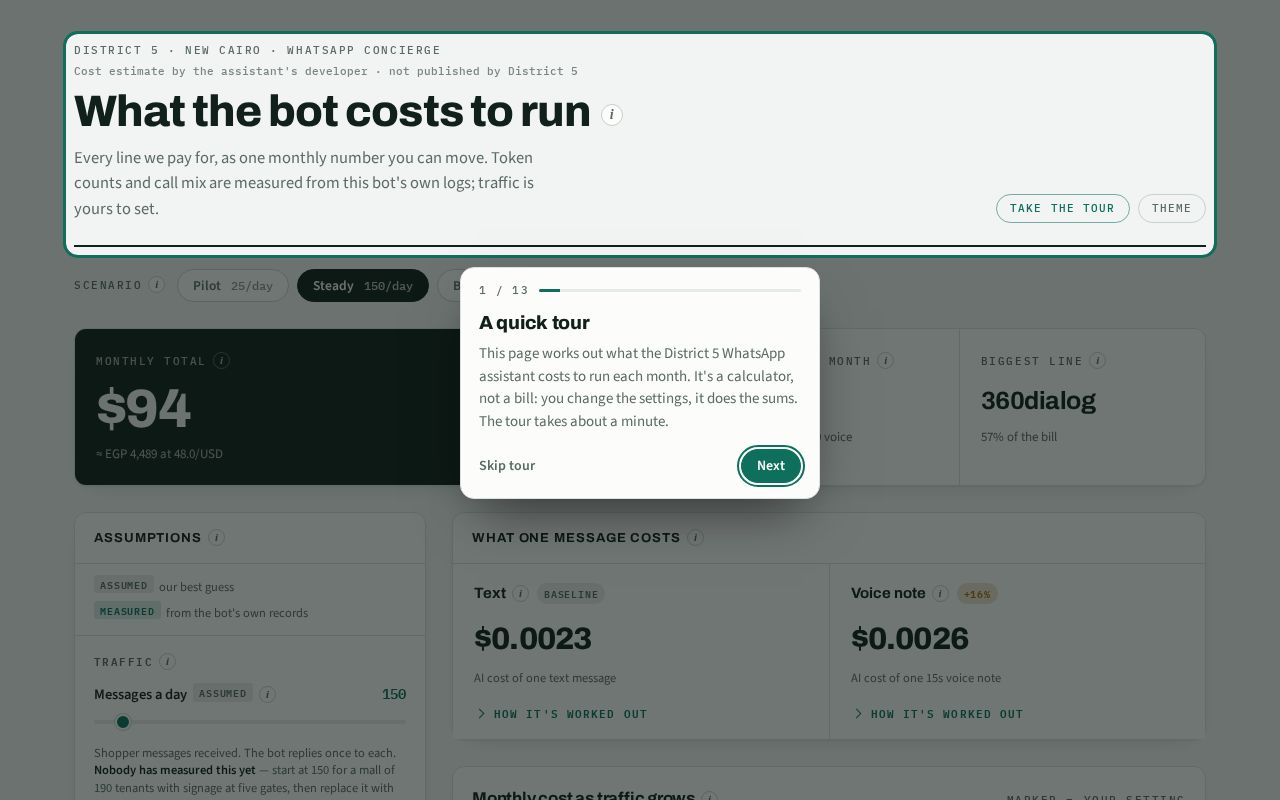The width and height of the screenshot is (1280, 800).
Task: Click the 'EGP 4,489 at 48.0/USD' line
Action: tap(160, 454)
